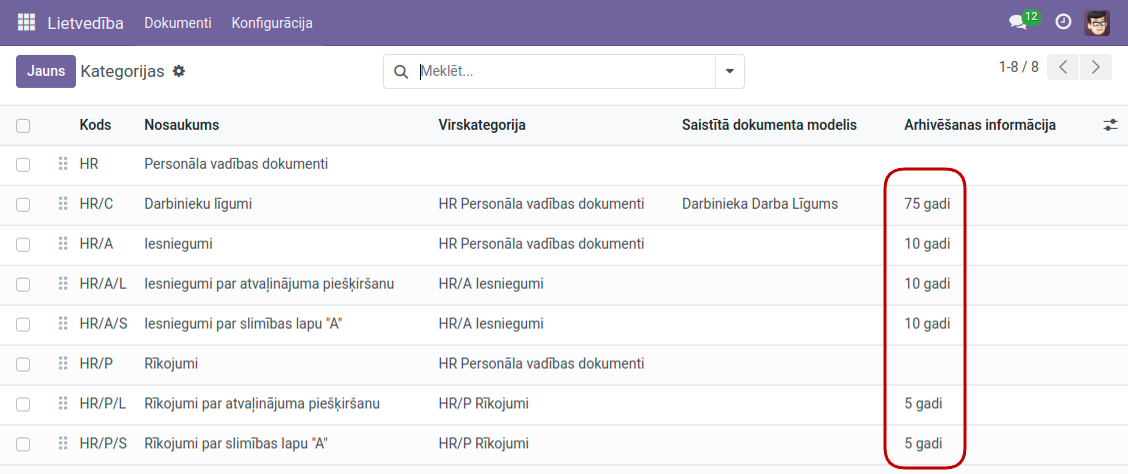Open the activities clock icon
This screenshot has width=1128, height=474.
[1063, 22]
